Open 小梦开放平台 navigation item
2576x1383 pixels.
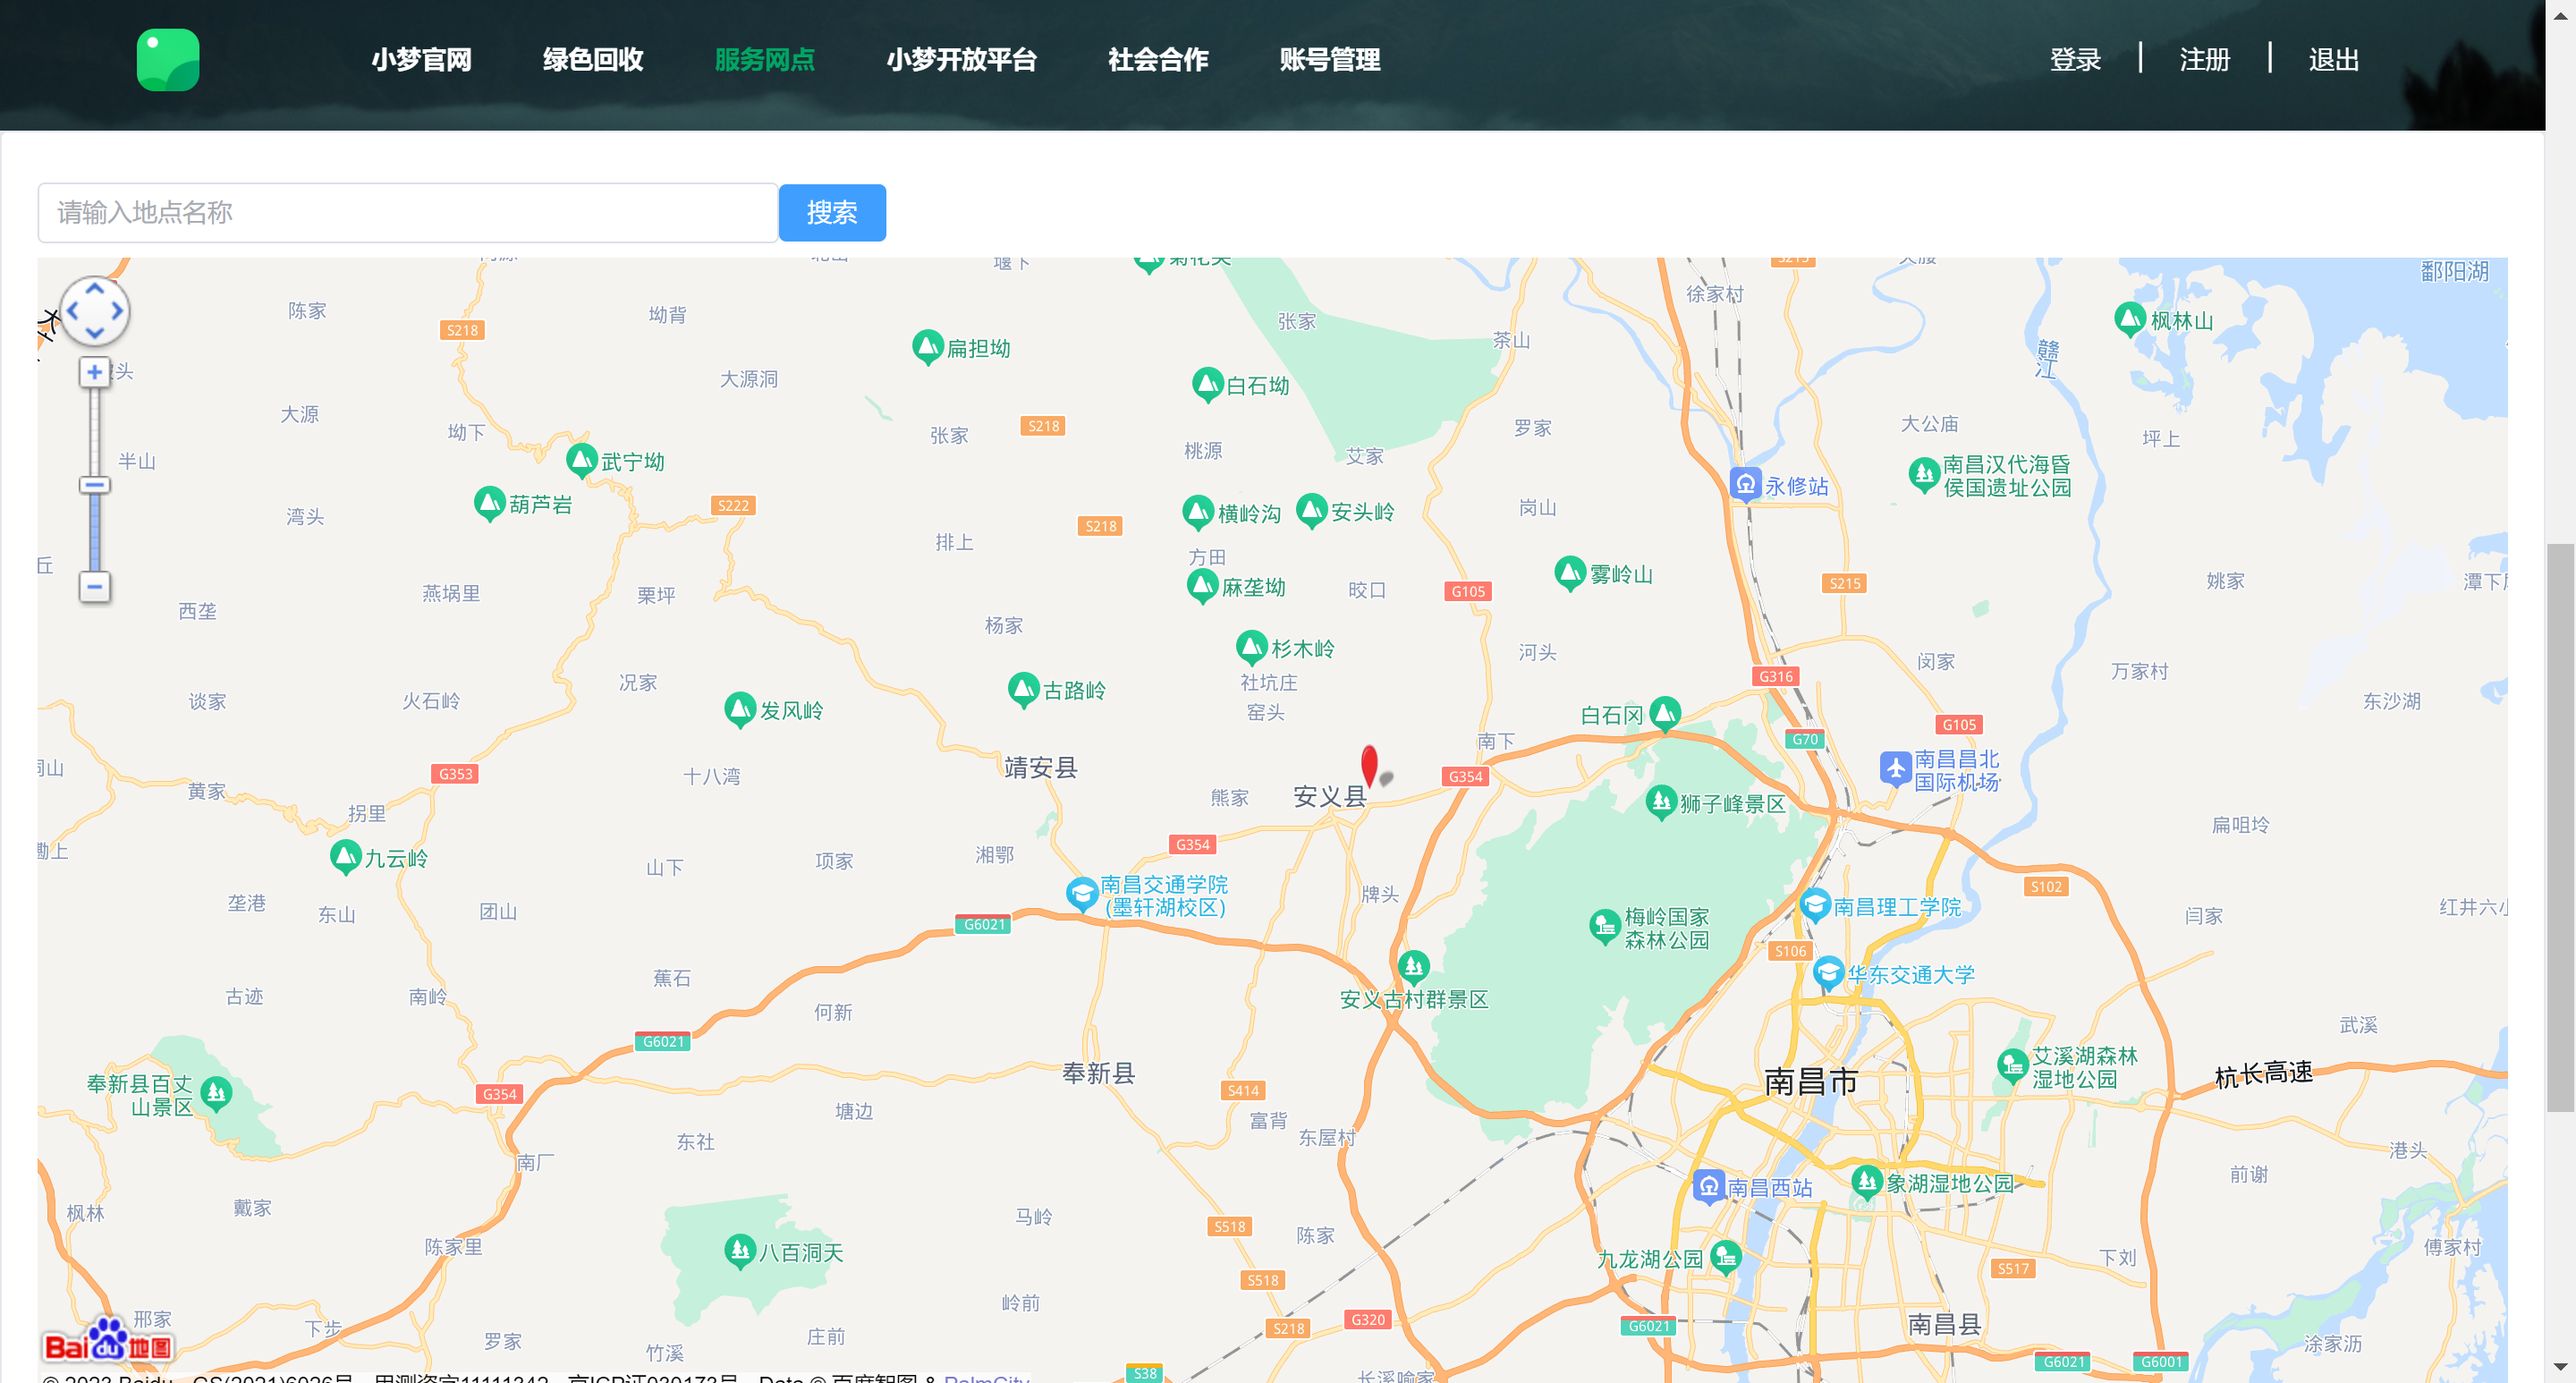pos(961,60)
